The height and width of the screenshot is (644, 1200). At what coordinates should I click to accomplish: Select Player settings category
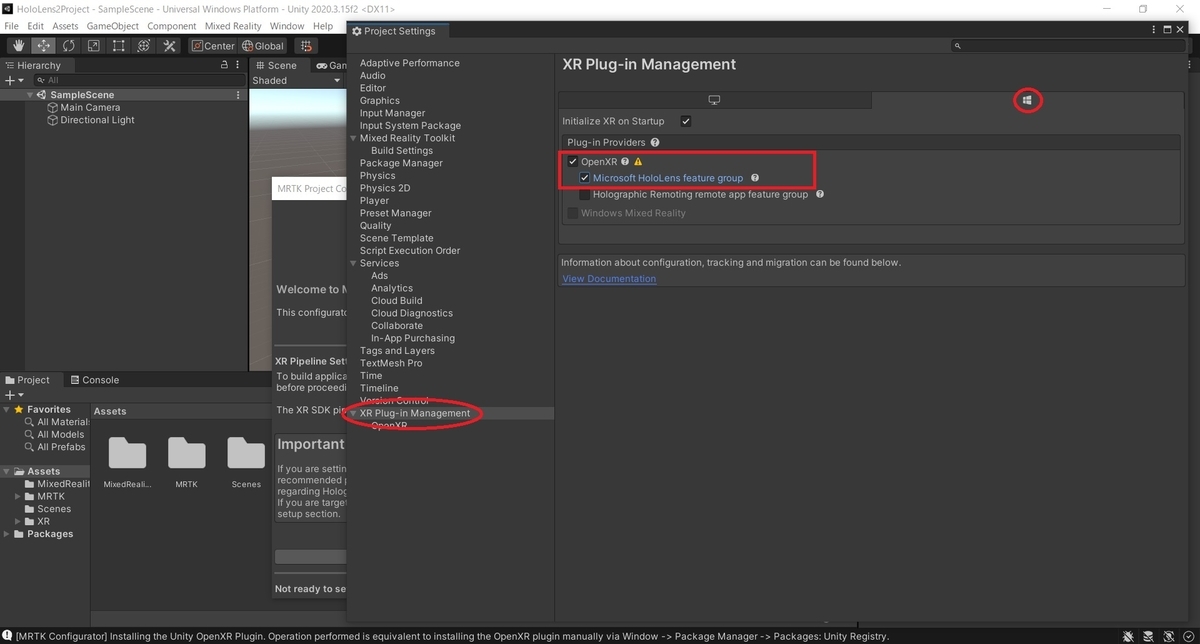376,200
